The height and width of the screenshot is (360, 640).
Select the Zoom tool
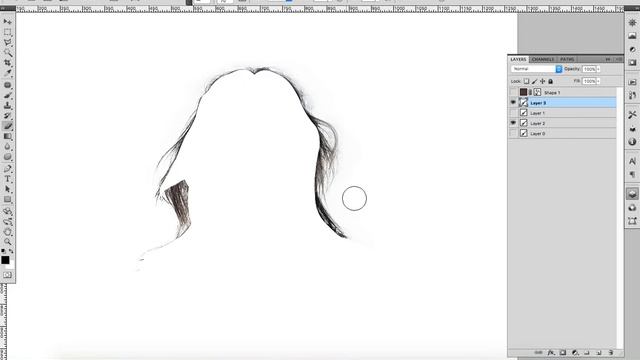[x=7, y=242]
